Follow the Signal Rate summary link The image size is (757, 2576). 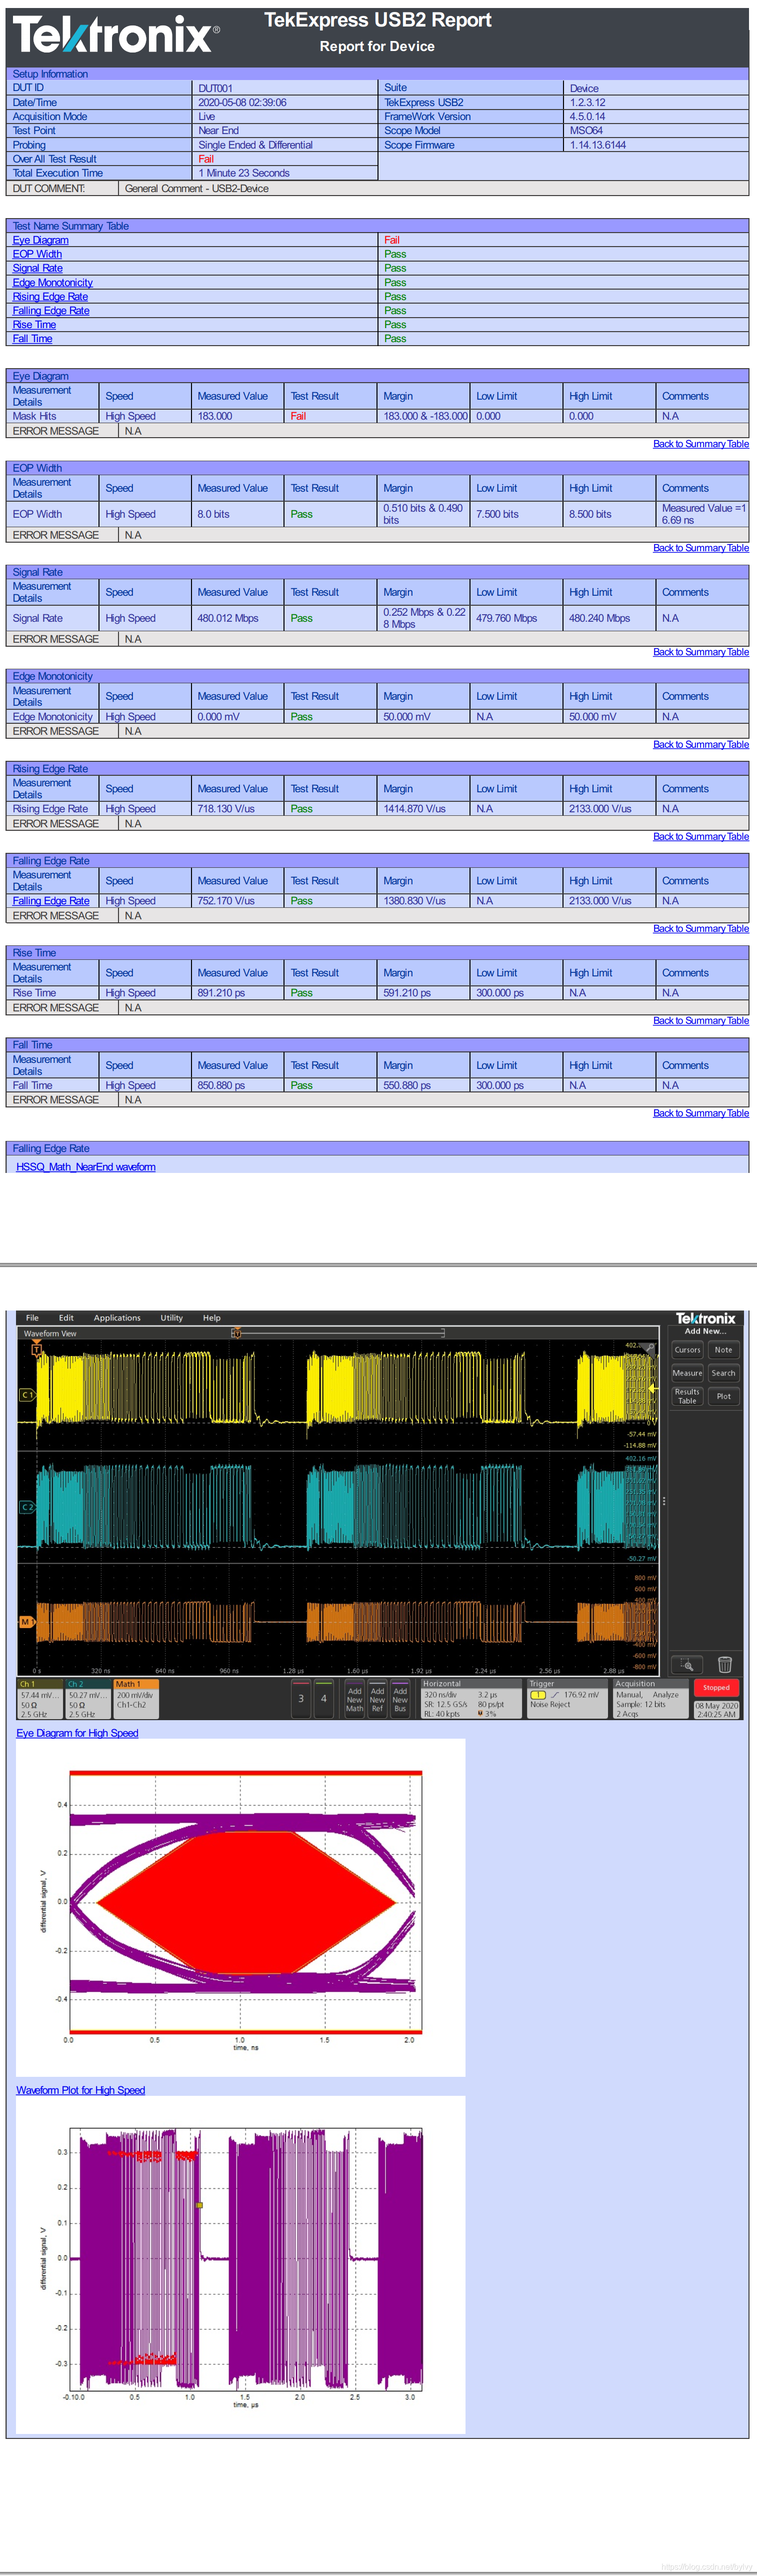click(38, 268)
